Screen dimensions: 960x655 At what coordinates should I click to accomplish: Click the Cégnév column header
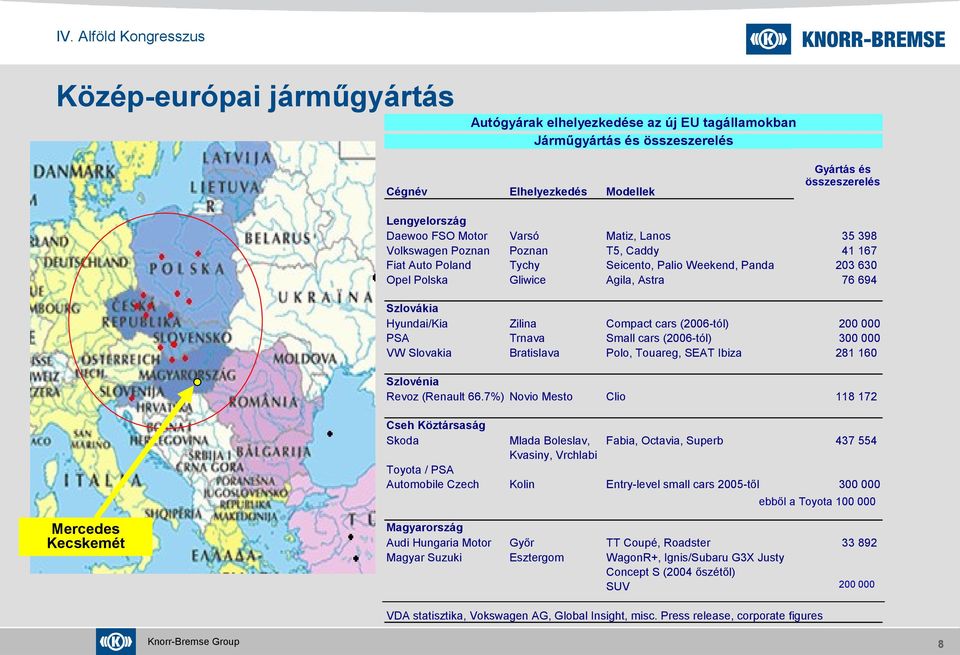coord(407,192)
